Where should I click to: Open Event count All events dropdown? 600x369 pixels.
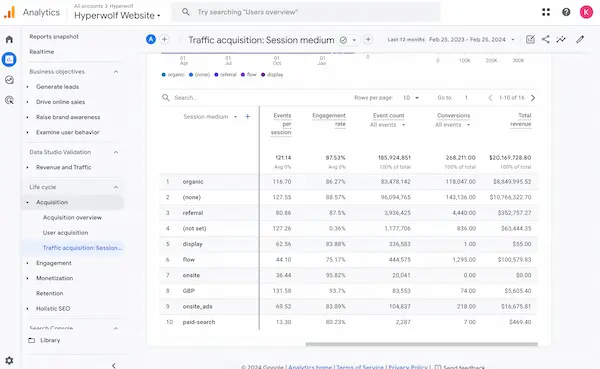coord(387,125)
